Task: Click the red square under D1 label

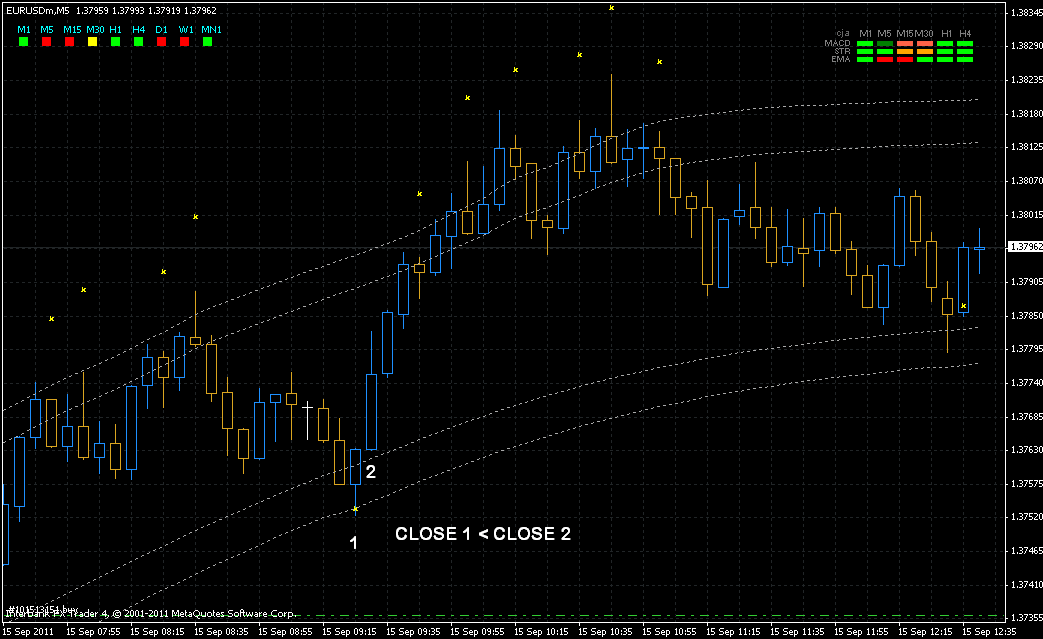Action: pos(162,42)
